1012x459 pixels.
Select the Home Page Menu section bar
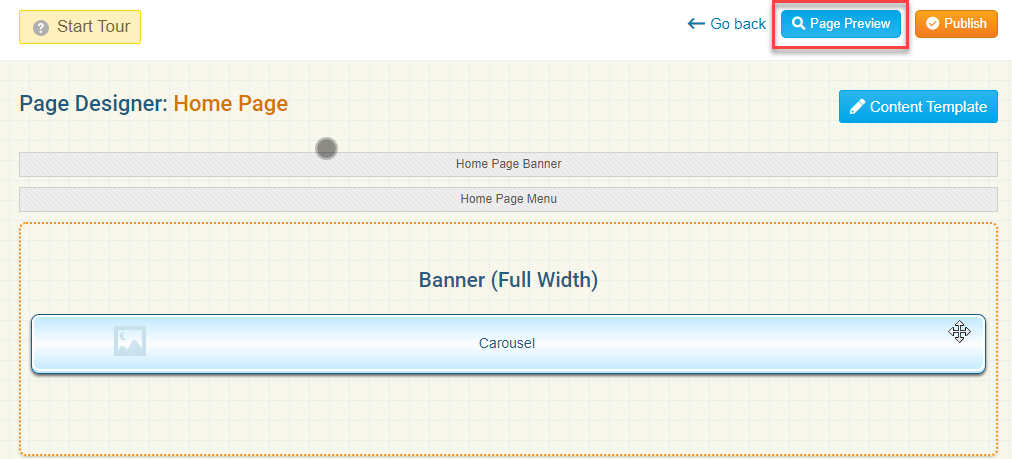[508, 199]
